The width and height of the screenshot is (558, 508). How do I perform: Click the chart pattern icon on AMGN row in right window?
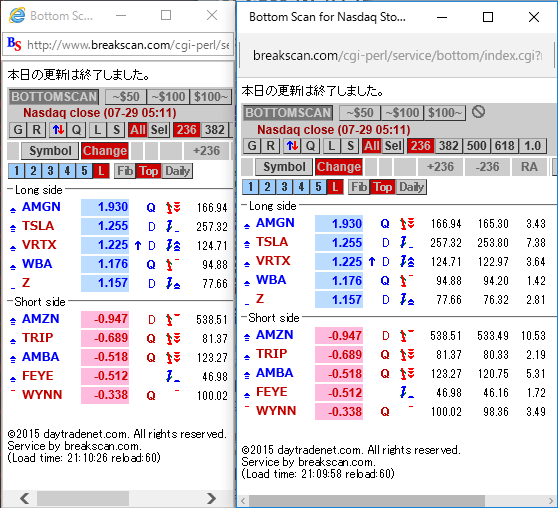click(407, 223)
